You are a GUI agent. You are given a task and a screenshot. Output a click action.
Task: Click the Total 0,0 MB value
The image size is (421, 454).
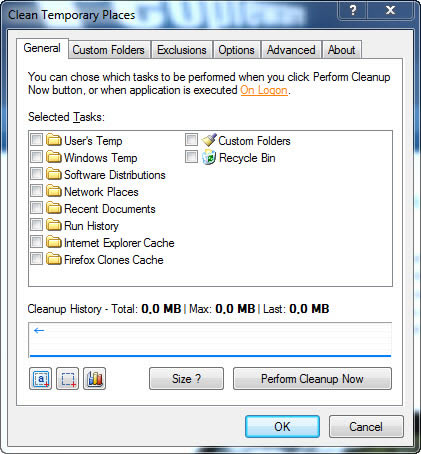[x=161, y=309]
